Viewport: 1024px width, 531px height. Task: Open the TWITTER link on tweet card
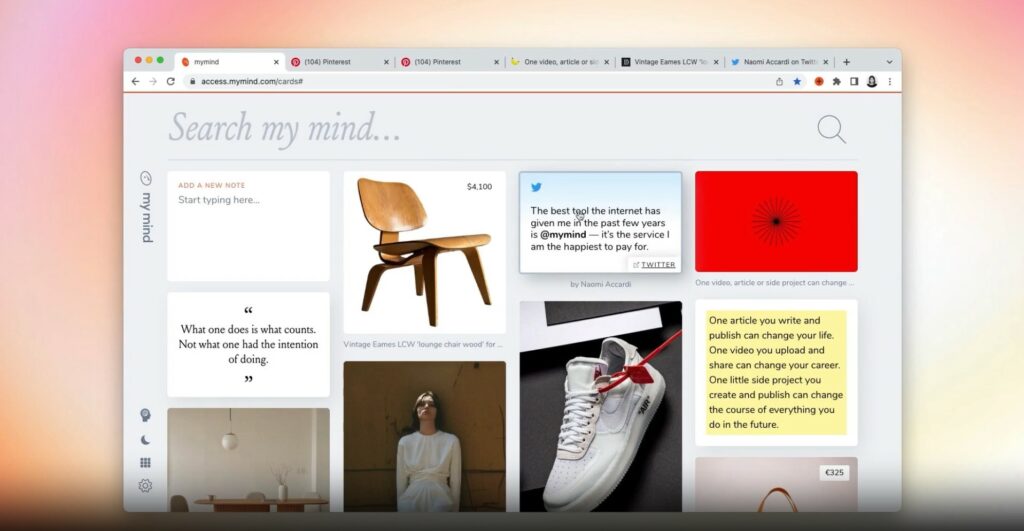(x=654, y=265)
